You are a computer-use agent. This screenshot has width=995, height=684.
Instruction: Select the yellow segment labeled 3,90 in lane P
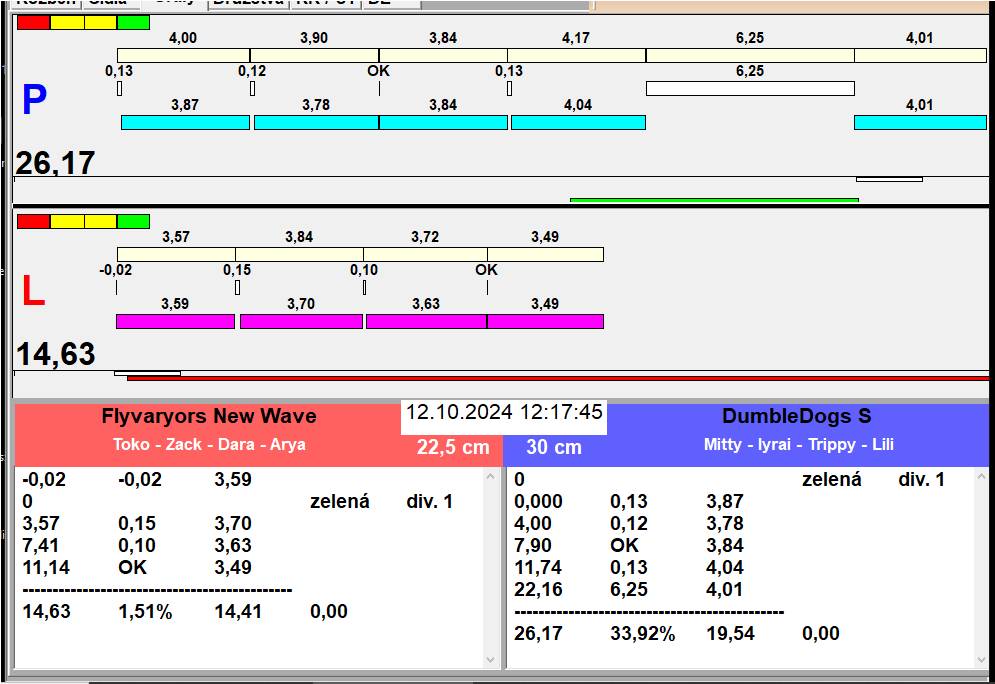tap(315, 55)
